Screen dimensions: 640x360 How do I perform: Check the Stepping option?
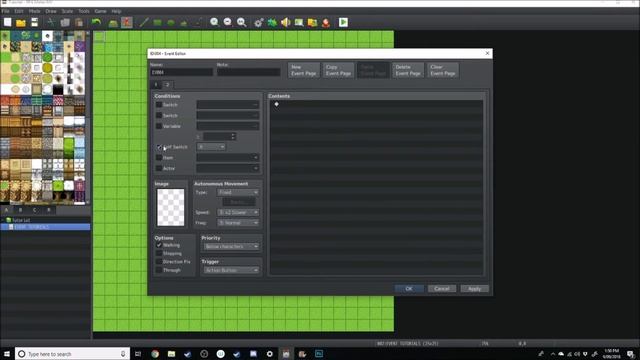159,253
